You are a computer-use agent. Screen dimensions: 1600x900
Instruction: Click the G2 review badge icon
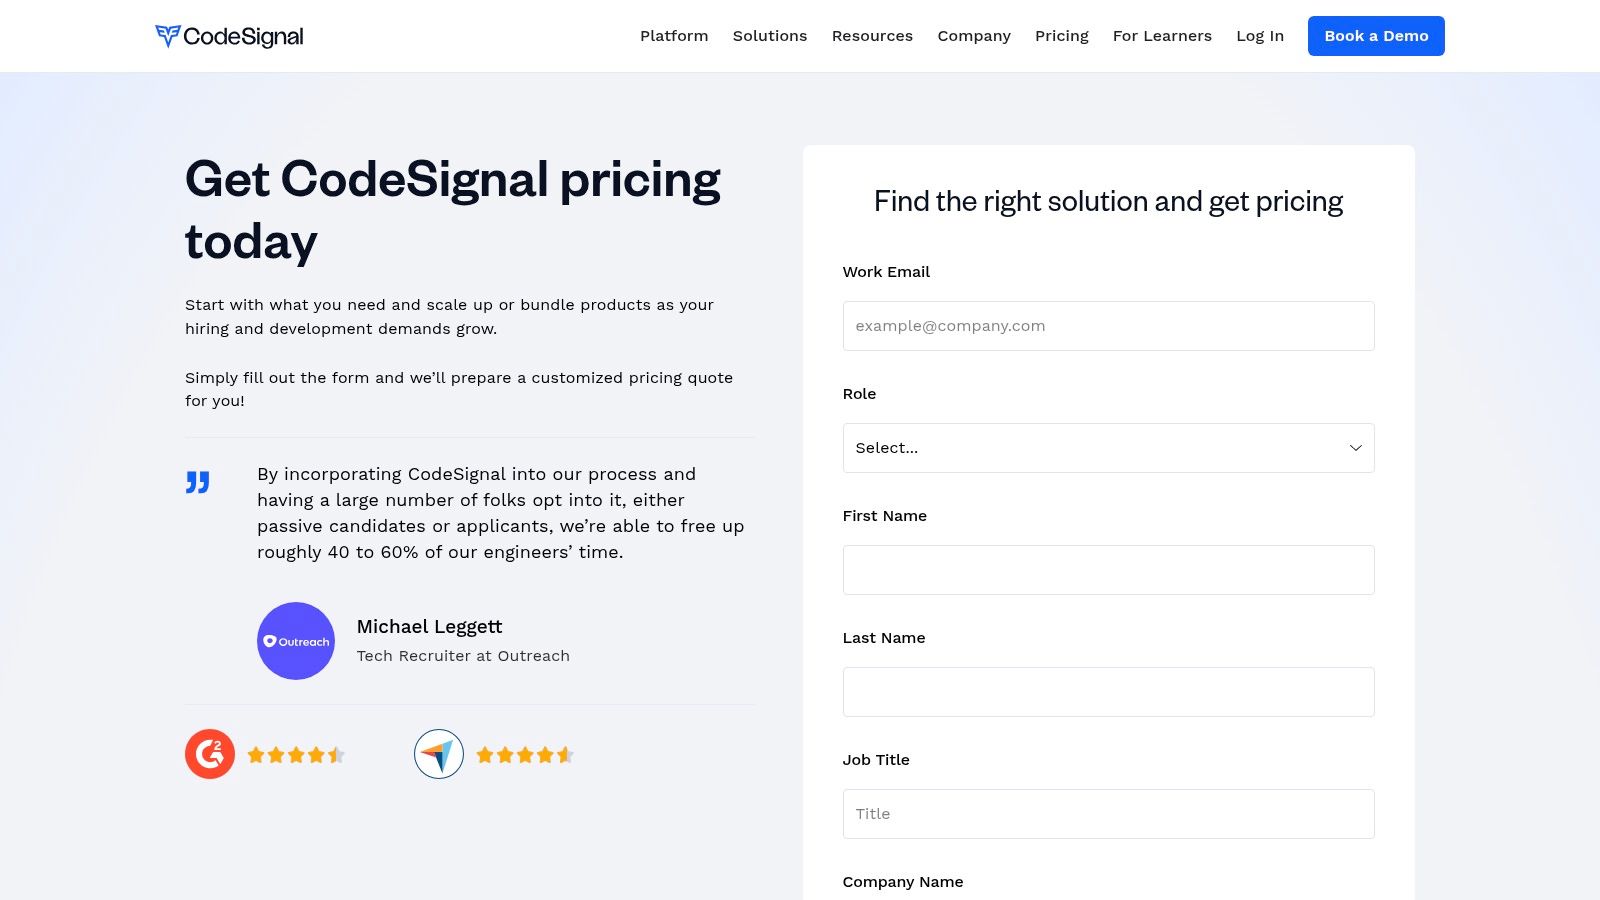pos(210,754)
